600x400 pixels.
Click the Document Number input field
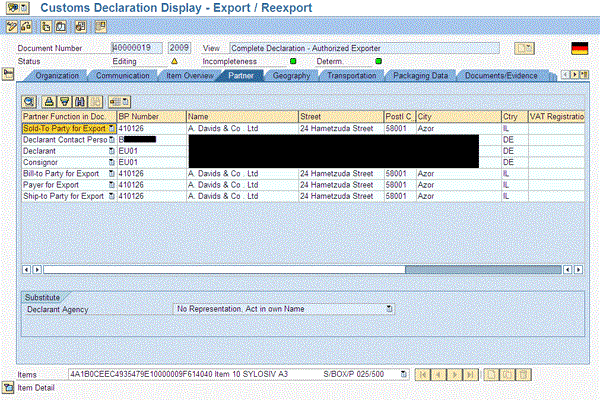point(137,47)
